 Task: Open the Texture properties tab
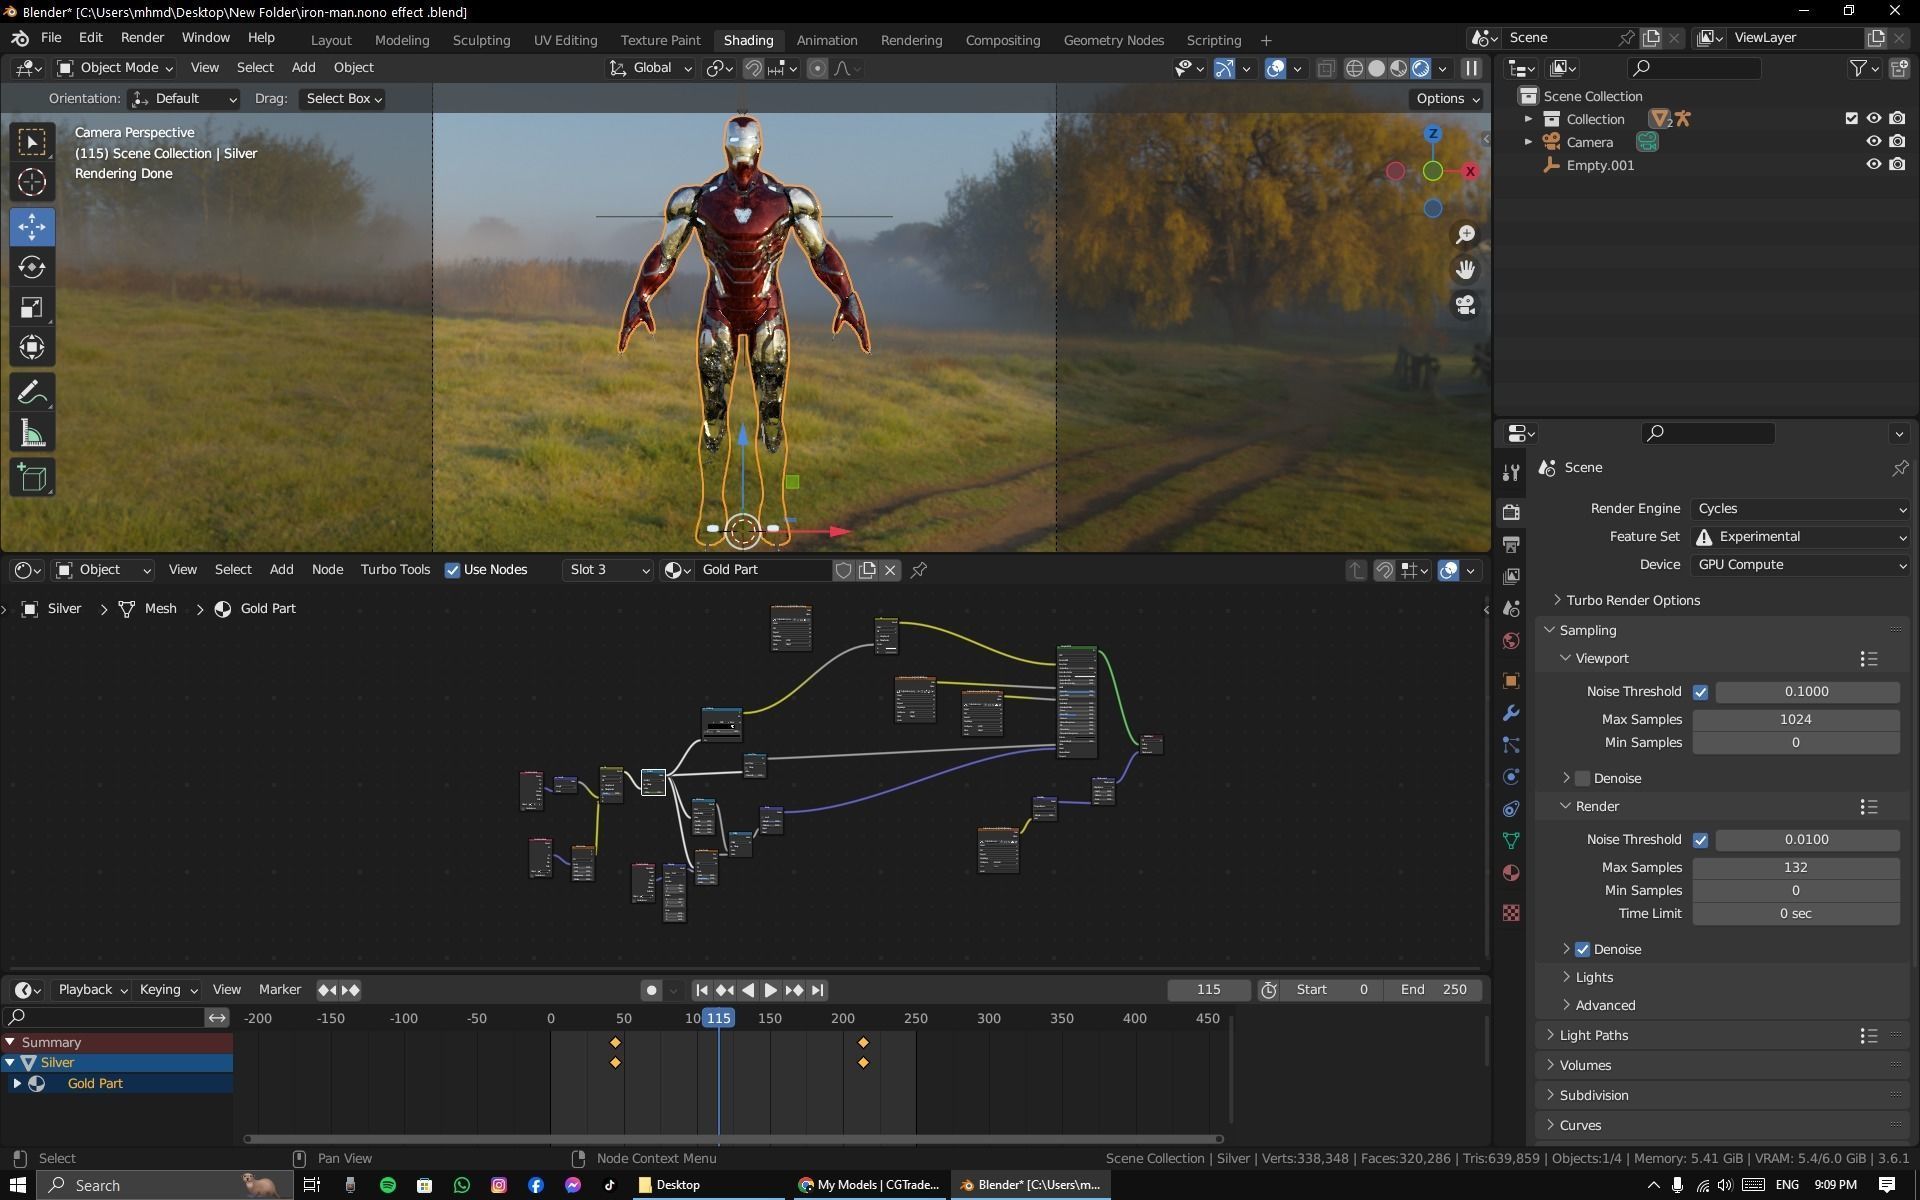(x=1511, y=913)
